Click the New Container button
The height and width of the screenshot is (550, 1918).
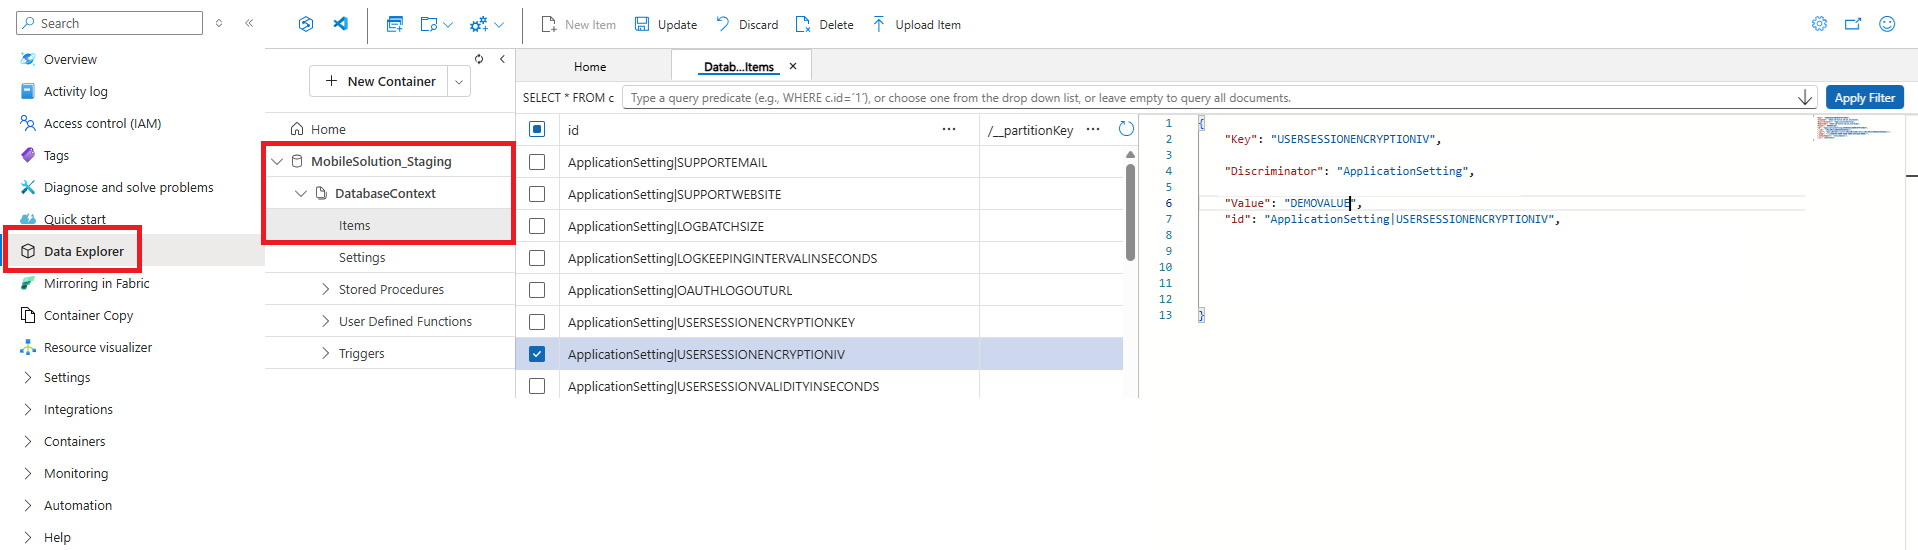click(379, 81)
